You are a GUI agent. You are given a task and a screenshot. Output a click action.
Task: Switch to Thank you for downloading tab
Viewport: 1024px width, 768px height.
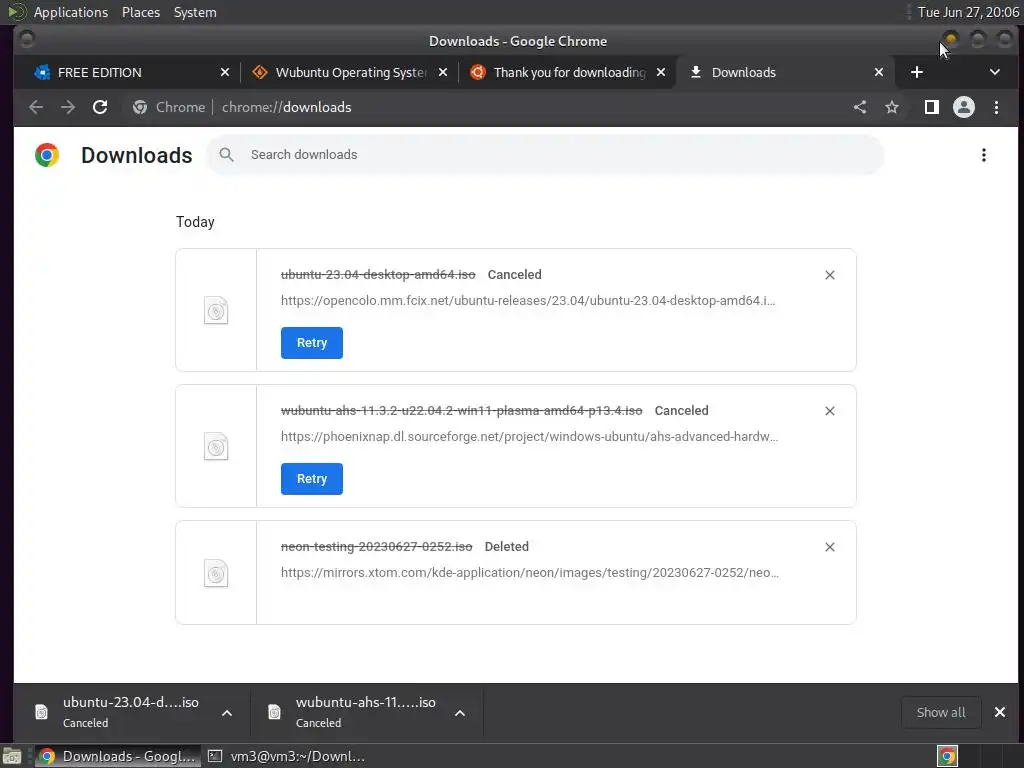[x=568, y=72]
